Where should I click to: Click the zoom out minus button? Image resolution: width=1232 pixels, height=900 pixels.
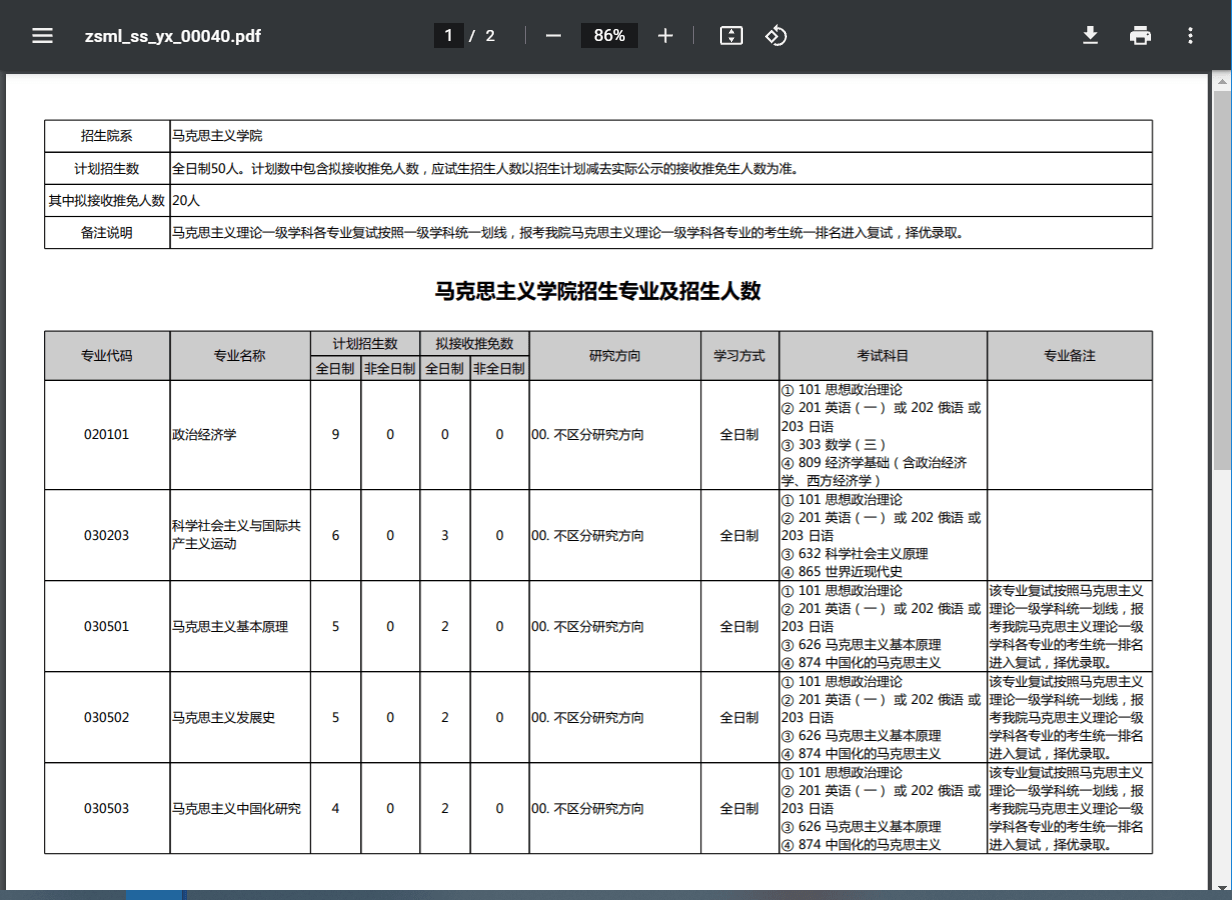553,36
